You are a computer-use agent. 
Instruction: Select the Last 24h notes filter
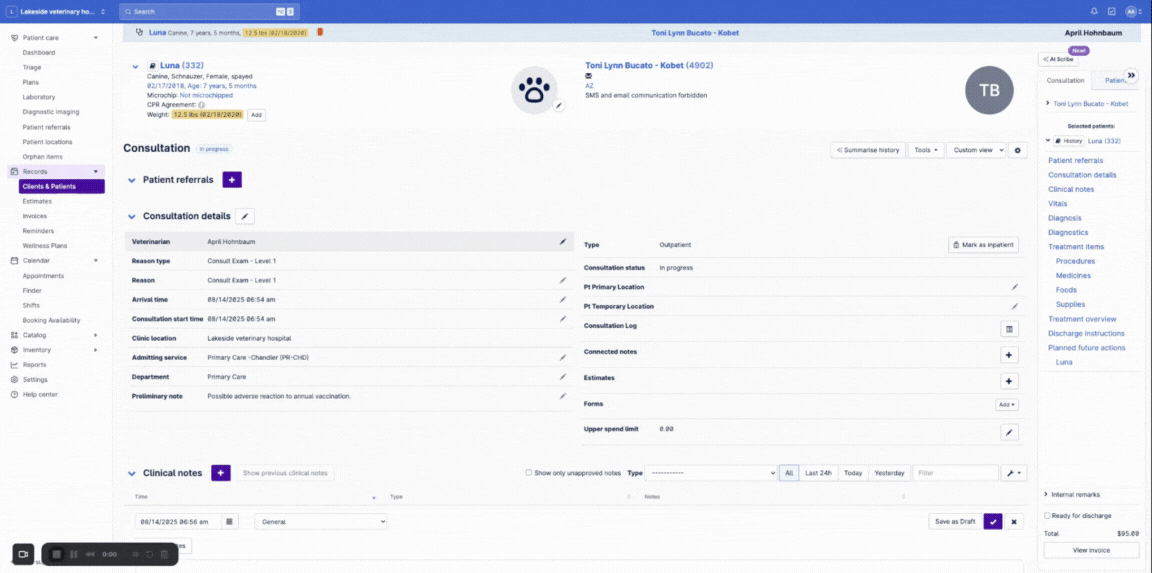pos(817,473)
